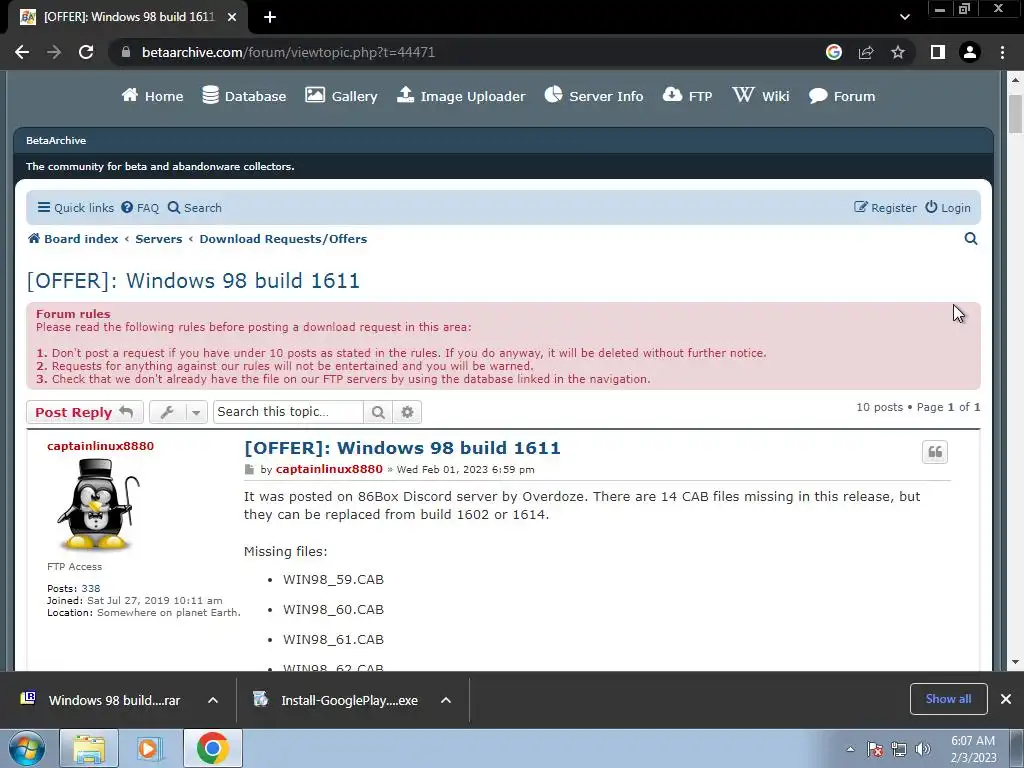Open the Gallery section
Viewport: 1024px width, 768px height.
[341, 96]
